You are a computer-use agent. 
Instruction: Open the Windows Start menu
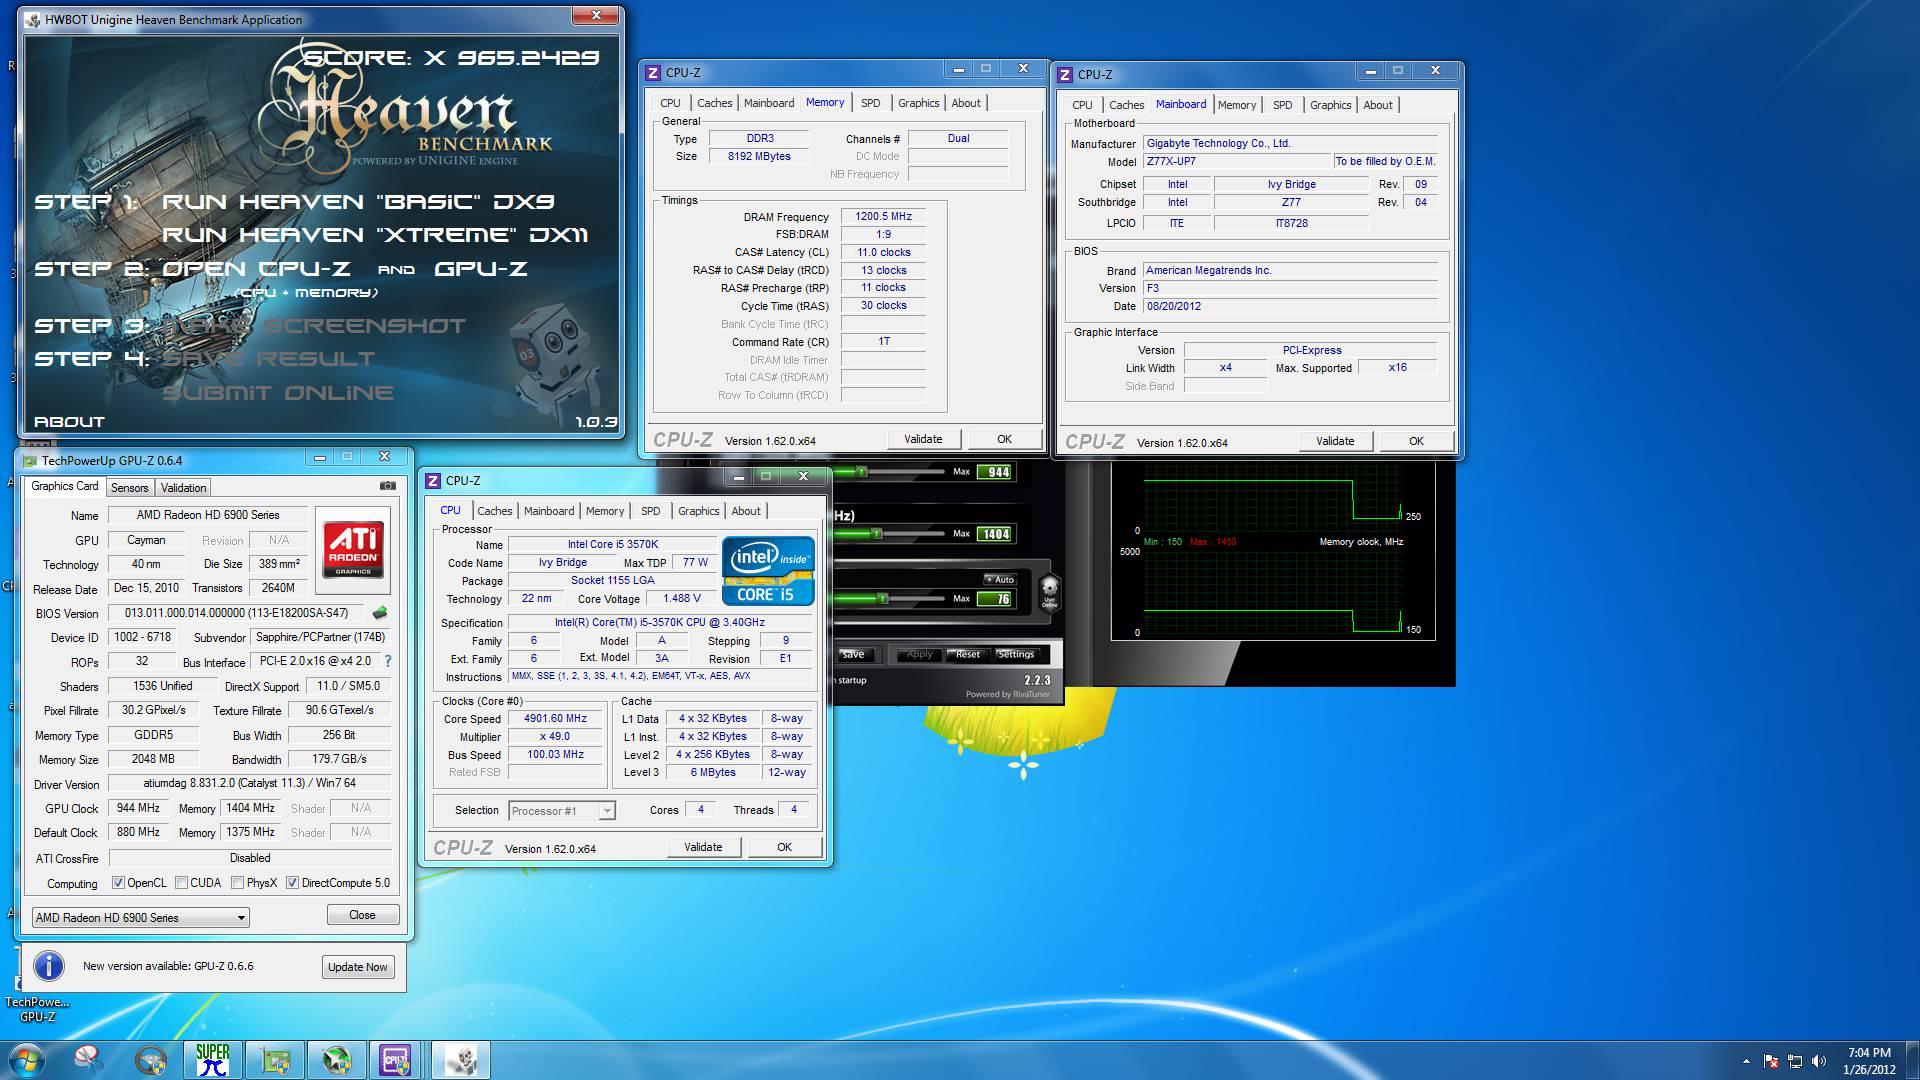click(26, 1060)
